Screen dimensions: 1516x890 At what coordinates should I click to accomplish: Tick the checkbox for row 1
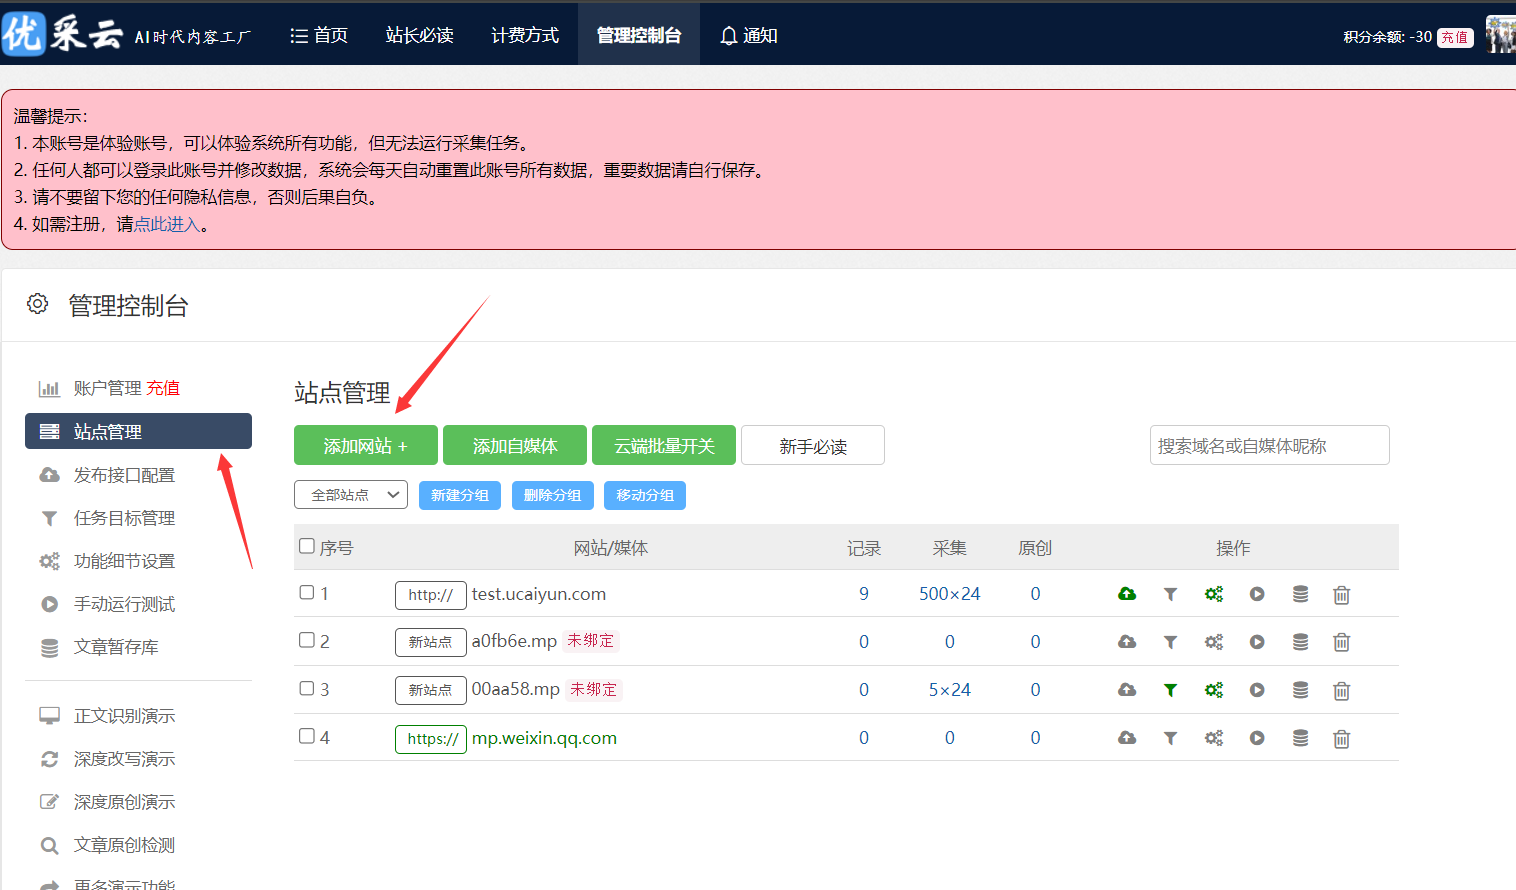pyautogui.click(x=307, y=593)
